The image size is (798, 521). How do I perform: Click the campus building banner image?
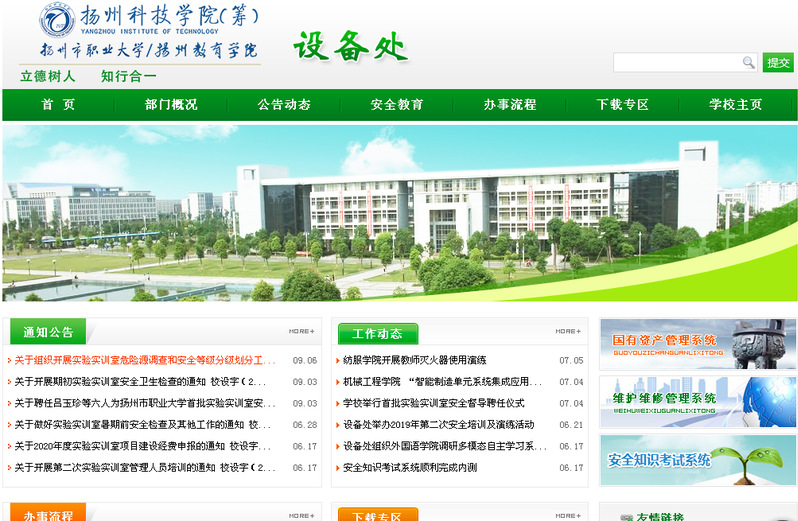(399, 212)
